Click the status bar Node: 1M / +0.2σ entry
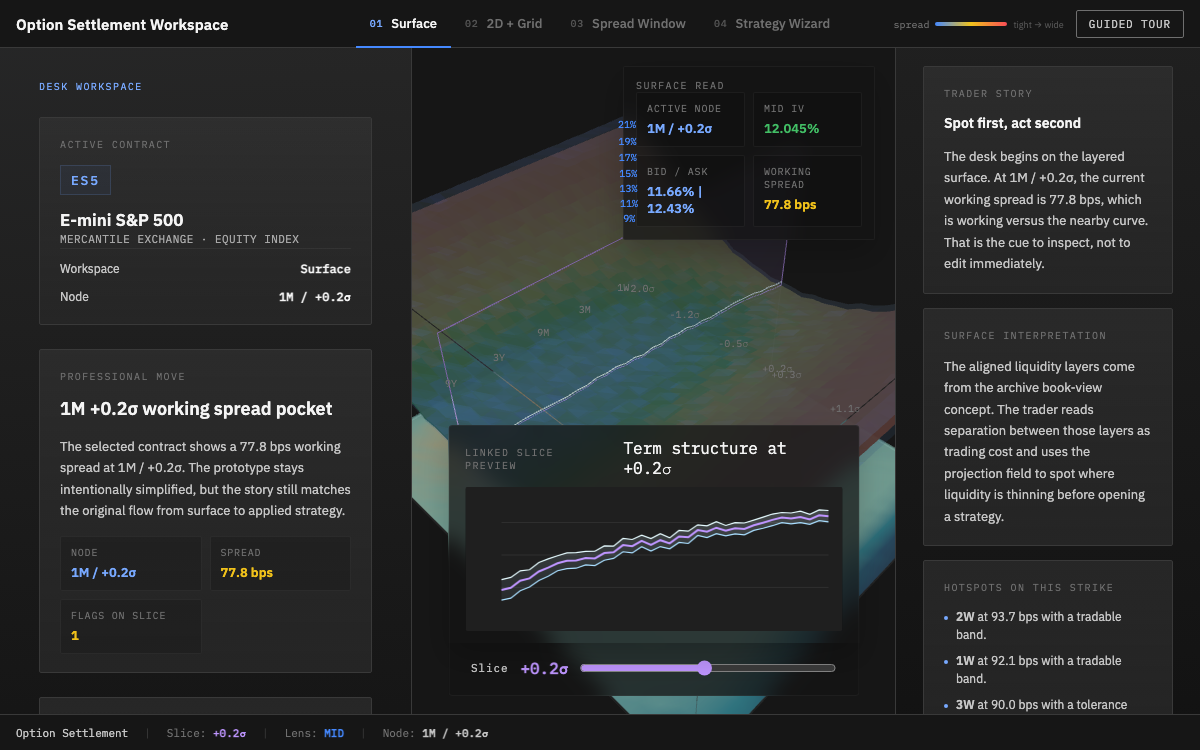1200x750 pixels. pyautogui.click(x=435, y=733)
